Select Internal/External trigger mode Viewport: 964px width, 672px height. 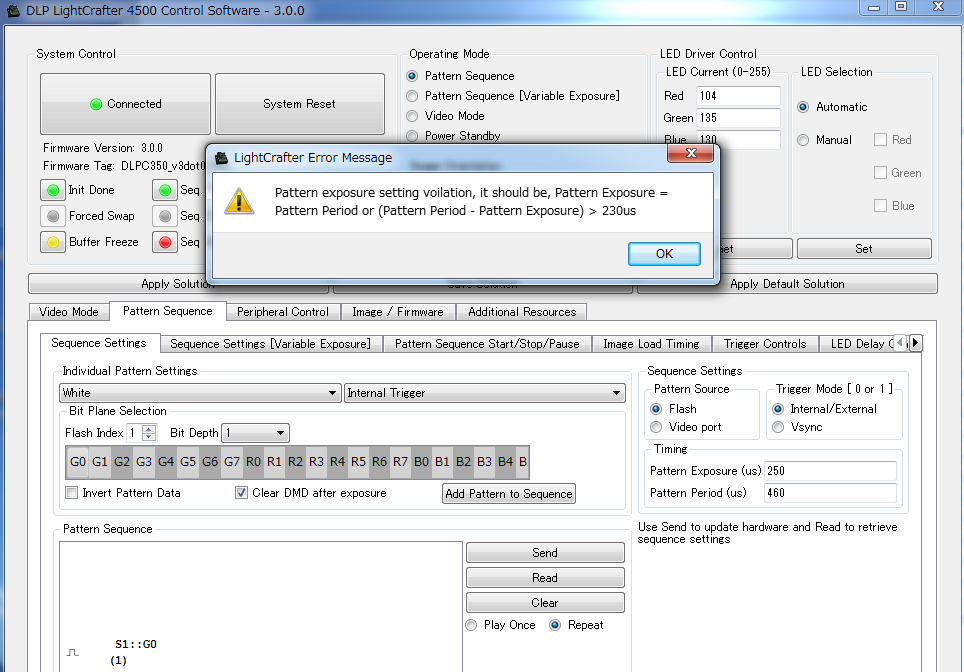(778, 409)
